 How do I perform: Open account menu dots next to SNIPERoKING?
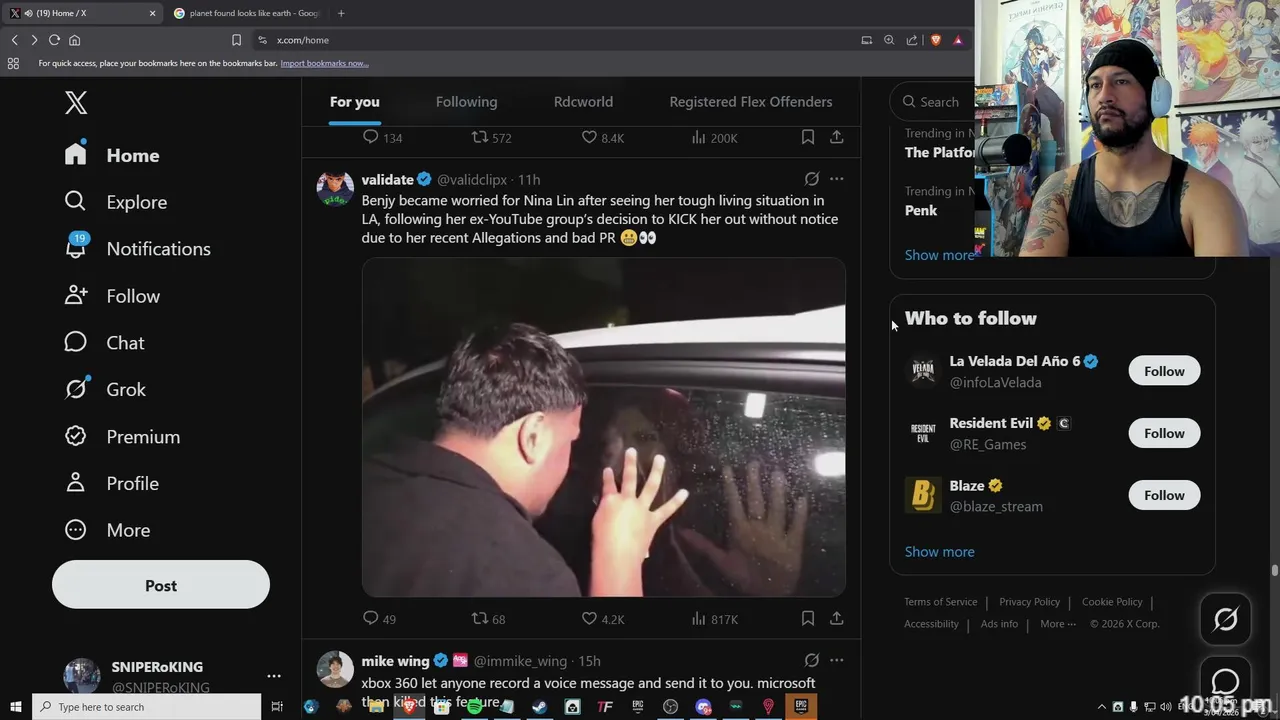tap(273, 676)
